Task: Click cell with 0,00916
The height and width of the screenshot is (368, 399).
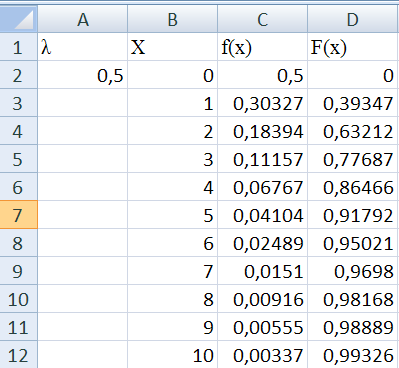Action: tap(262, 299)
